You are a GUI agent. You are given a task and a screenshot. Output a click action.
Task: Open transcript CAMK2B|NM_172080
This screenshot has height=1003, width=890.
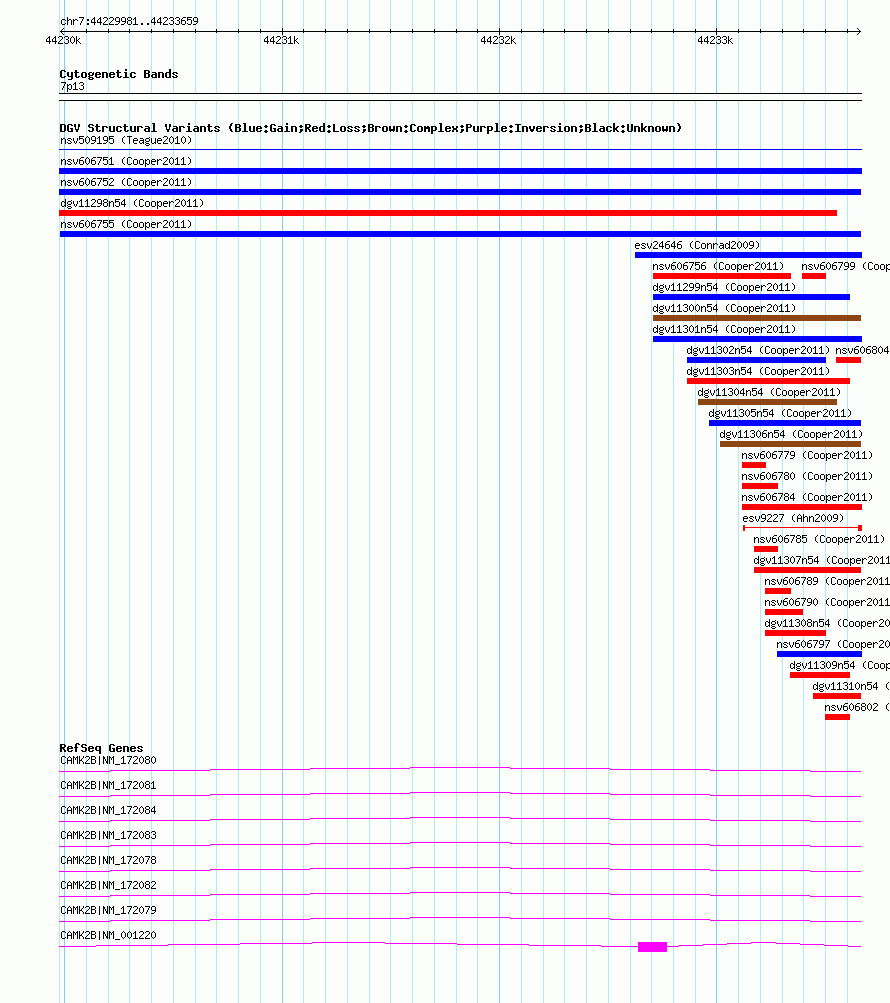coord(108,761)
